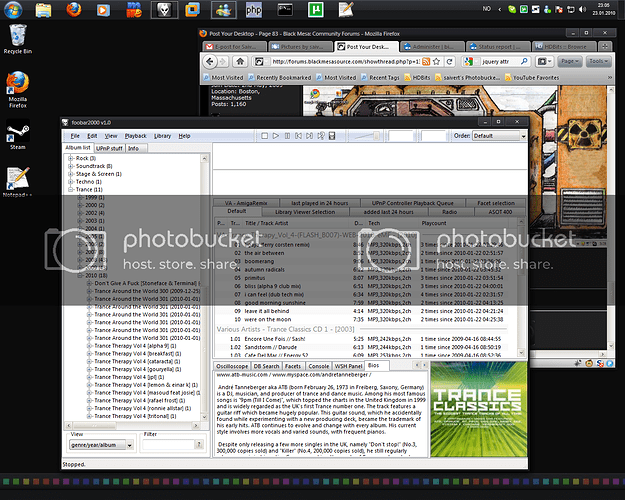
Task: Open the Steam desktop shortcut
Action: pos(17,135)
